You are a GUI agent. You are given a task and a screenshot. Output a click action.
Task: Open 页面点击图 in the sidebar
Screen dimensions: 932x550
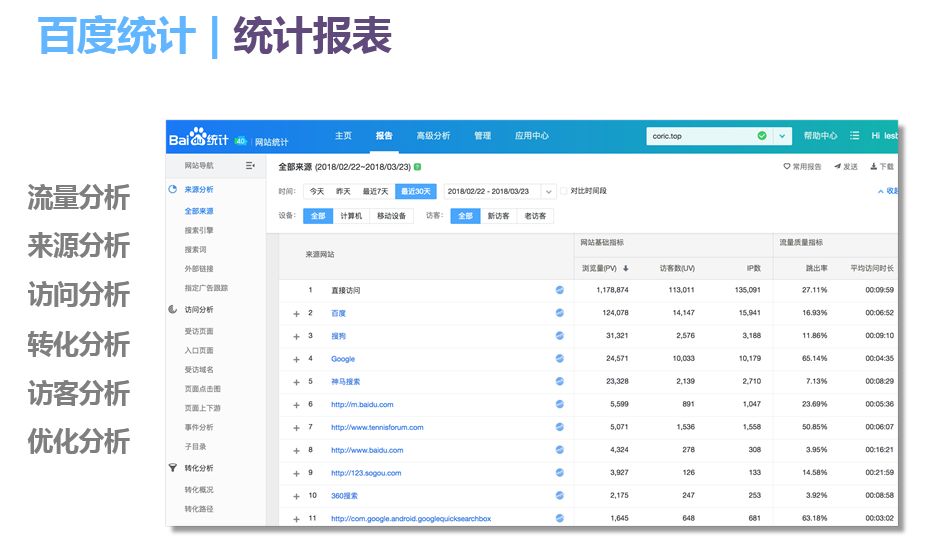click(x=202, y=389)
